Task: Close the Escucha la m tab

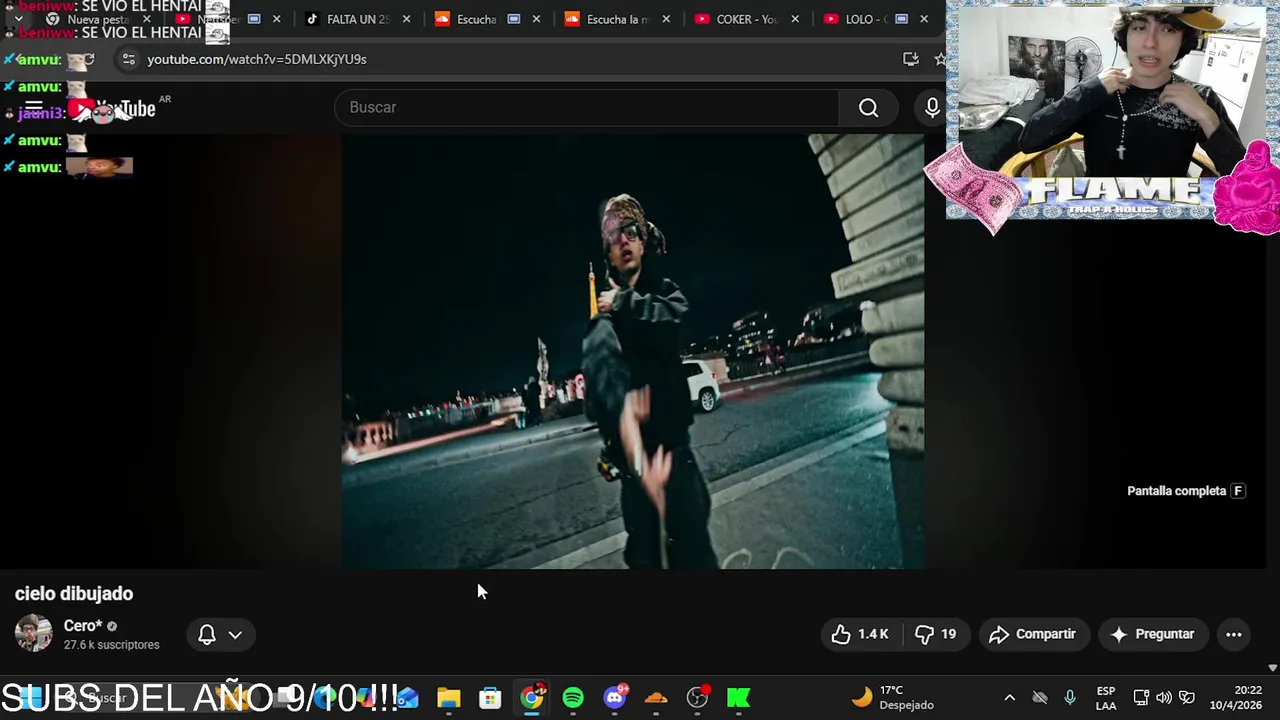Action: (x=666, y=19)
